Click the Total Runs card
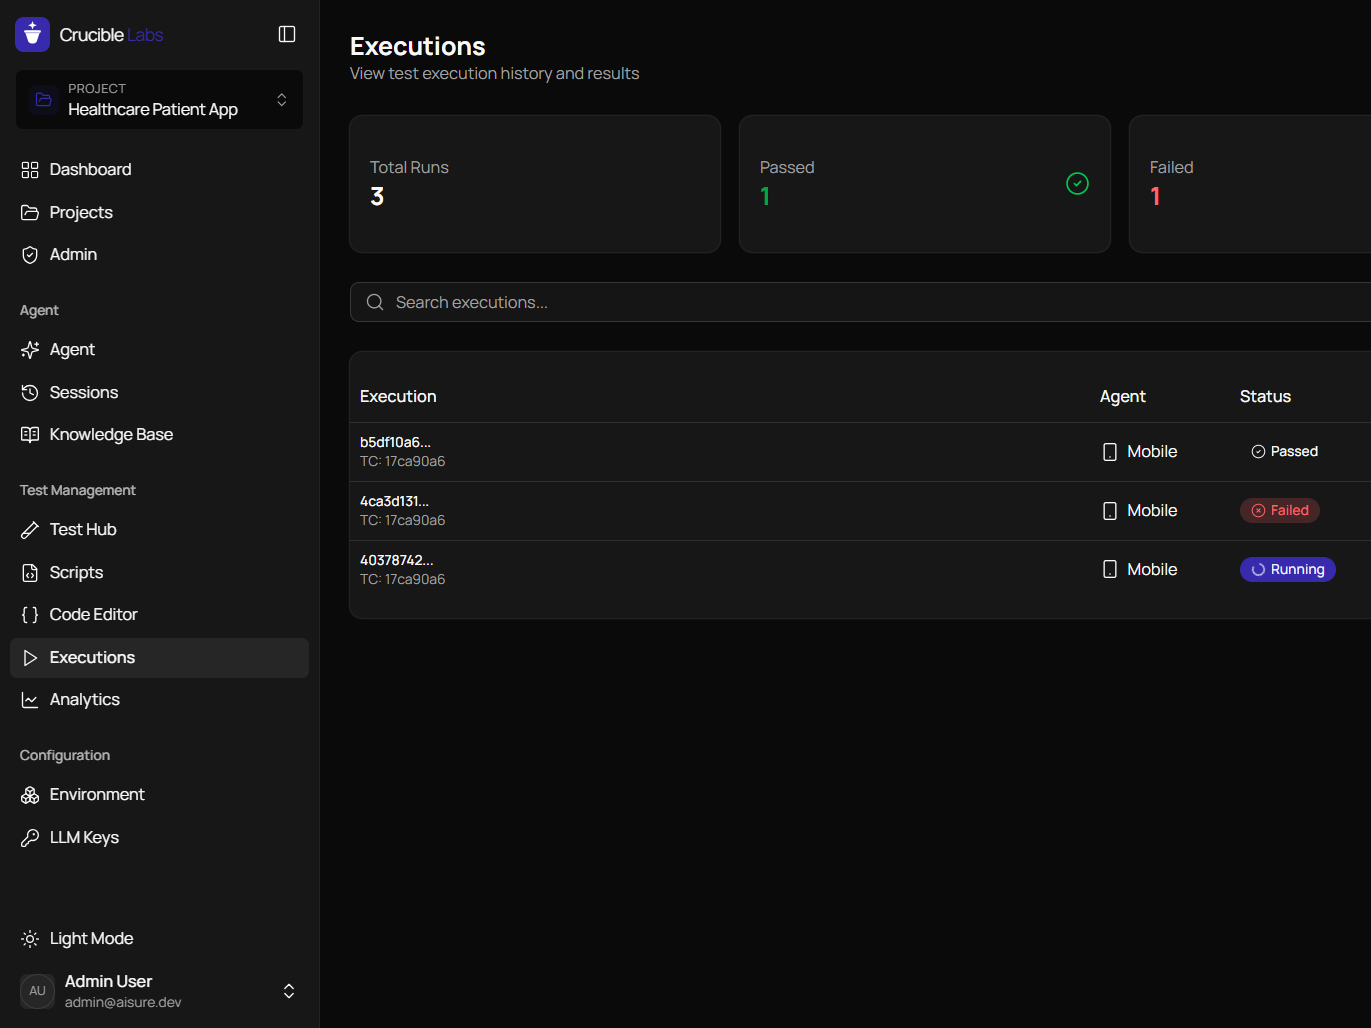The width and height of the screenshot is (1371, 1028). (x=535, y=184)
